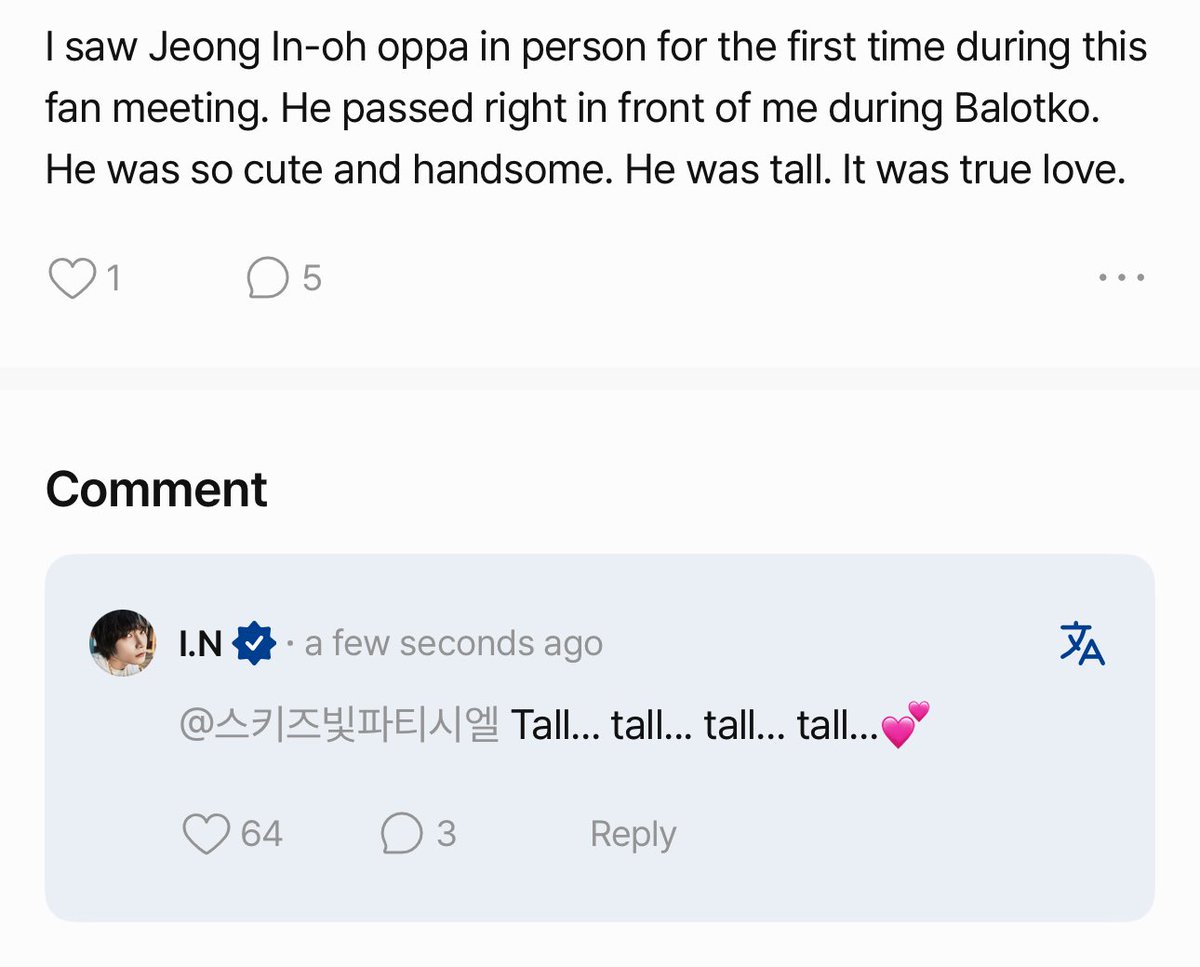
Task: Select the Comment section heading
Action: (x=156, y=489)
